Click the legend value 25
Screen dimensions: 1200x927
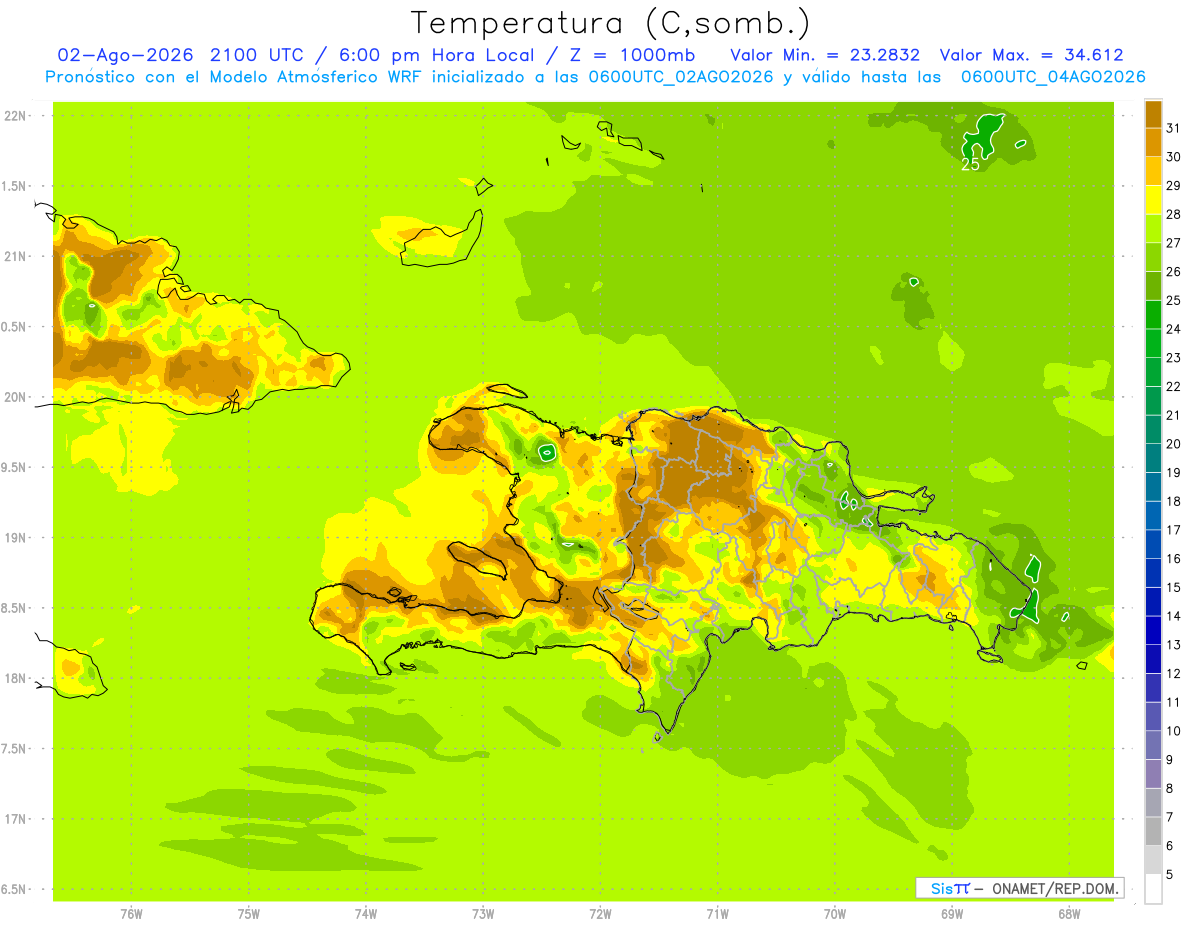(1174, 300)
